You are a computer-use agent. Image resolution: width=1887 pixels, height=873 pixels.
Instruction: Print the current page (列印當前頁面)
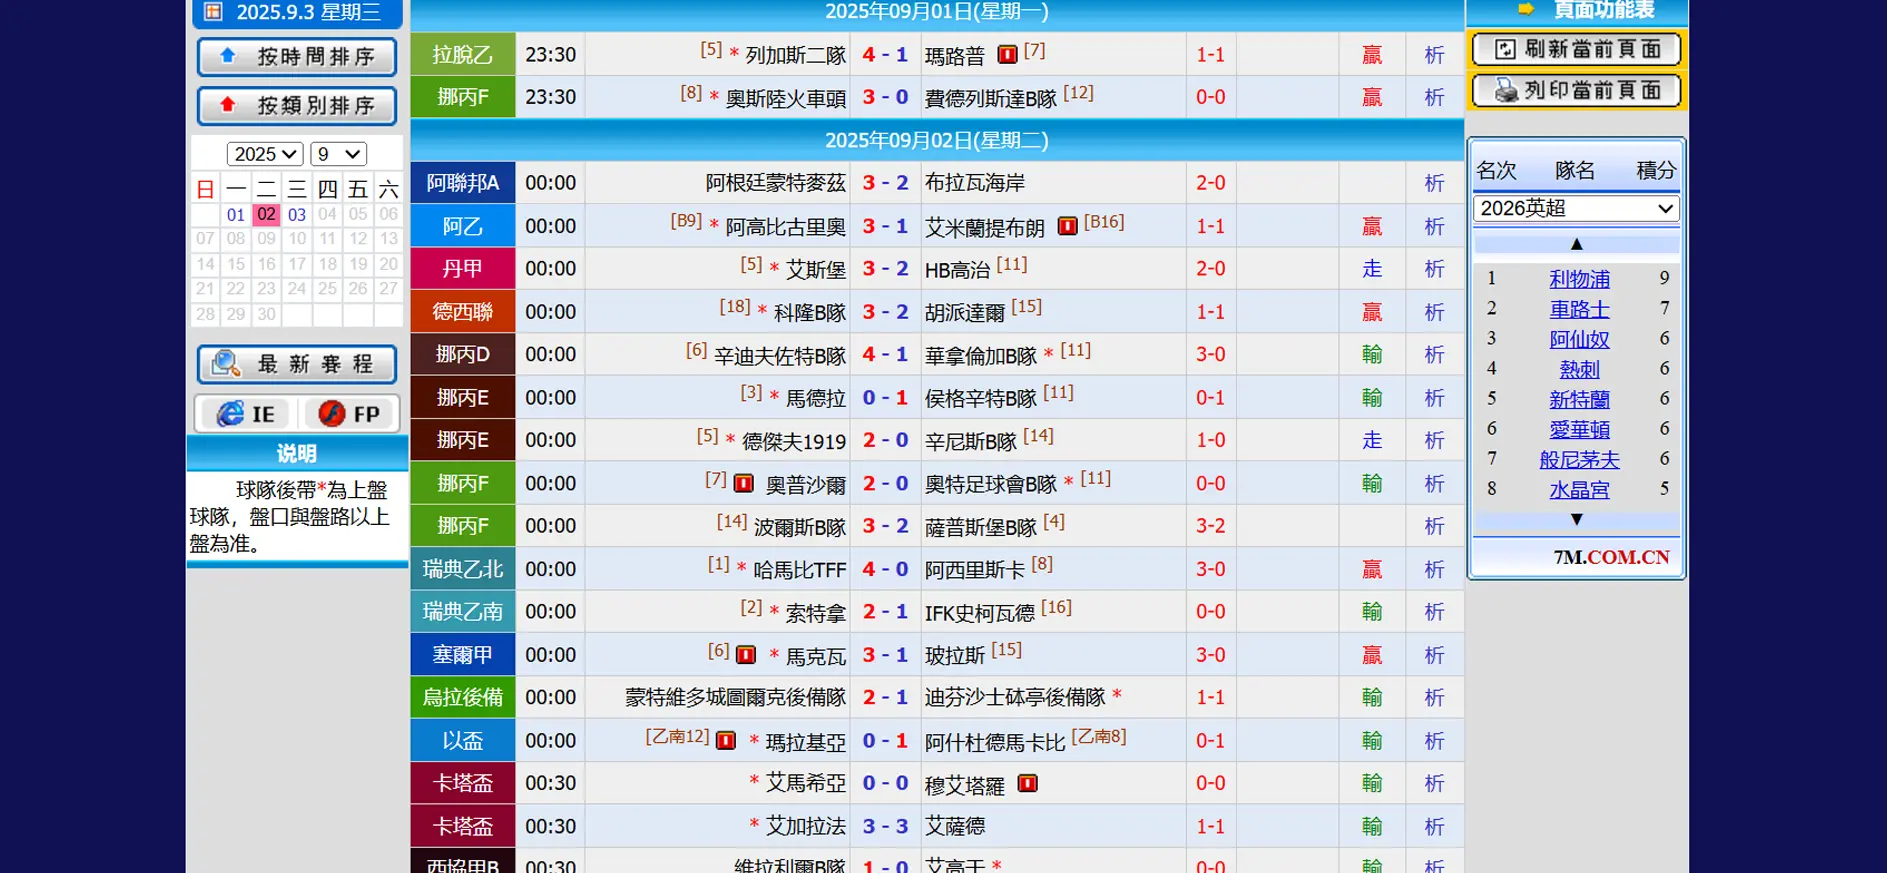click(x=1576, y=91)
